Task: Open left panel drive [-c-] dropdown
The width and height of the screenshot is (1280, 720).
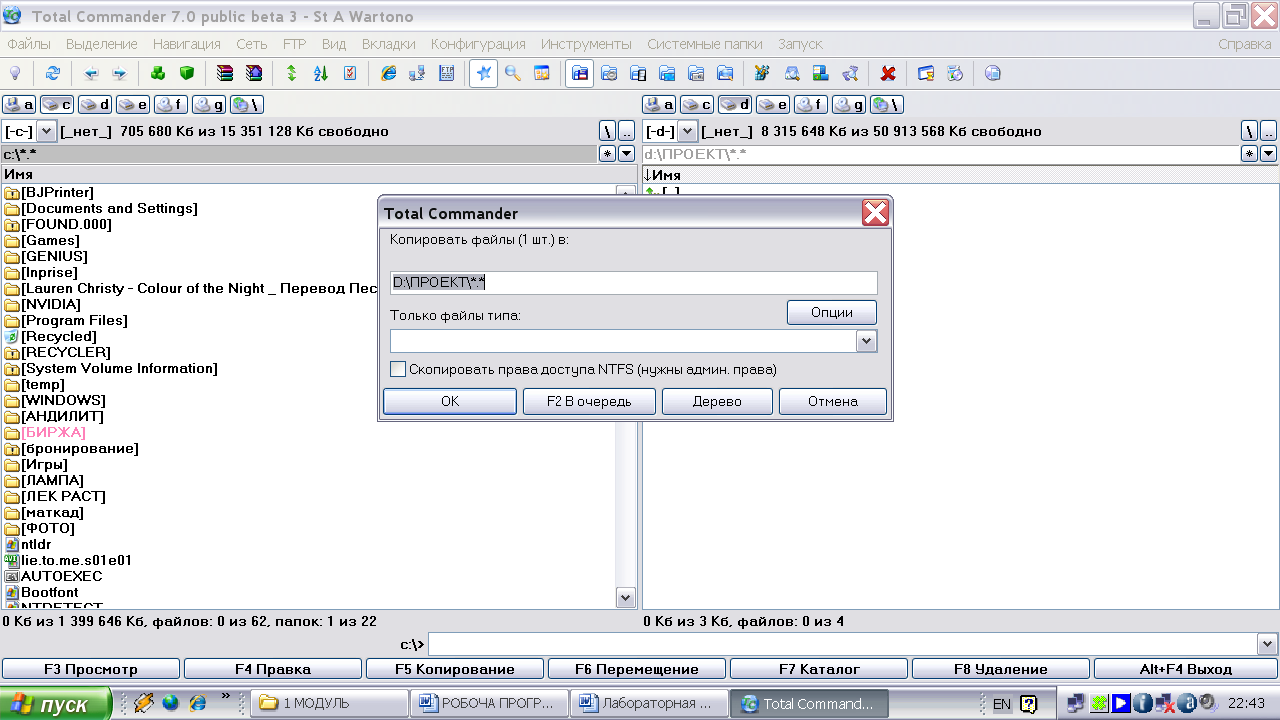Action: (x=46, y=131)
